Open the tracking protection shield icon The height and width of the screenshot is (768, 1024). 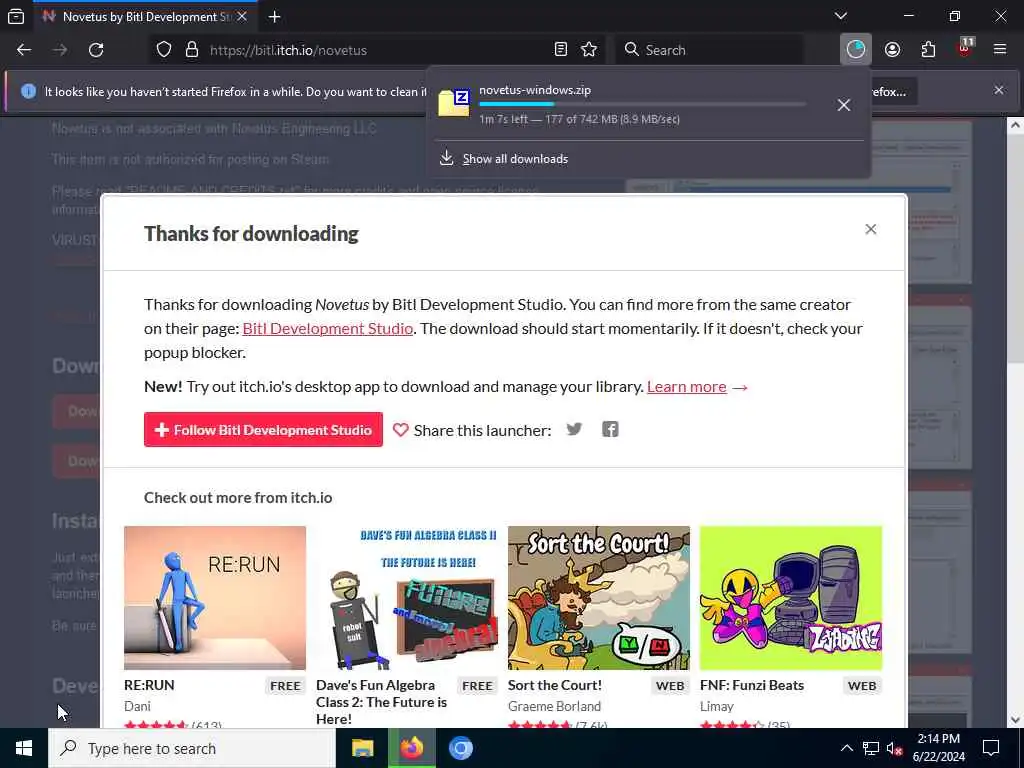coord(164,50)
